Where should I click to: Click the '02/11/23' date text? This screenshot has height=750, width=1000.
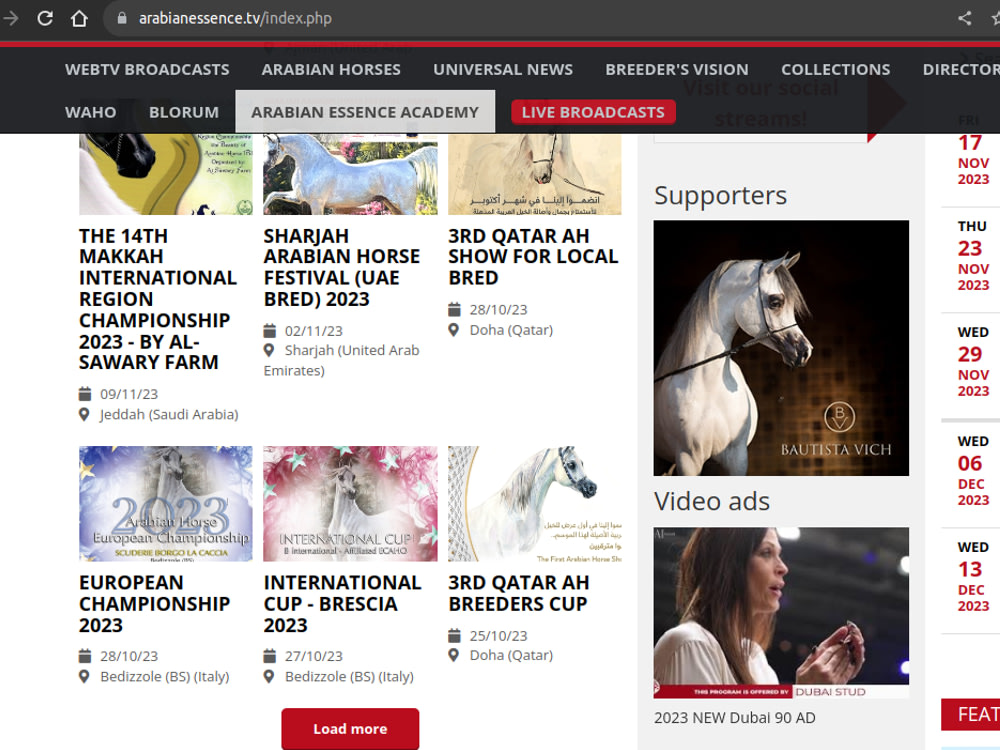click(x=314, y=331)
